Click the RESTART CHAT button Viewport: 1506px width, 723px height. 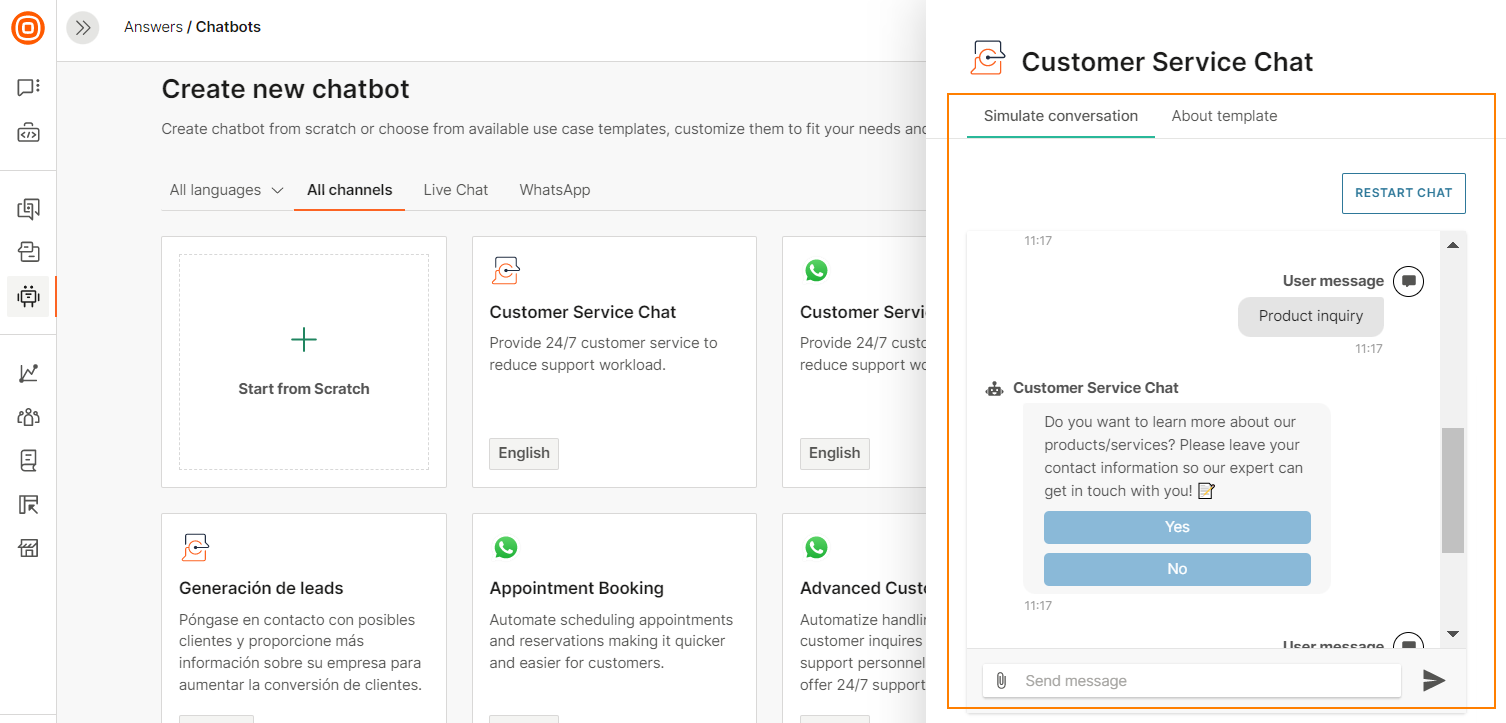pos(1403,193)
